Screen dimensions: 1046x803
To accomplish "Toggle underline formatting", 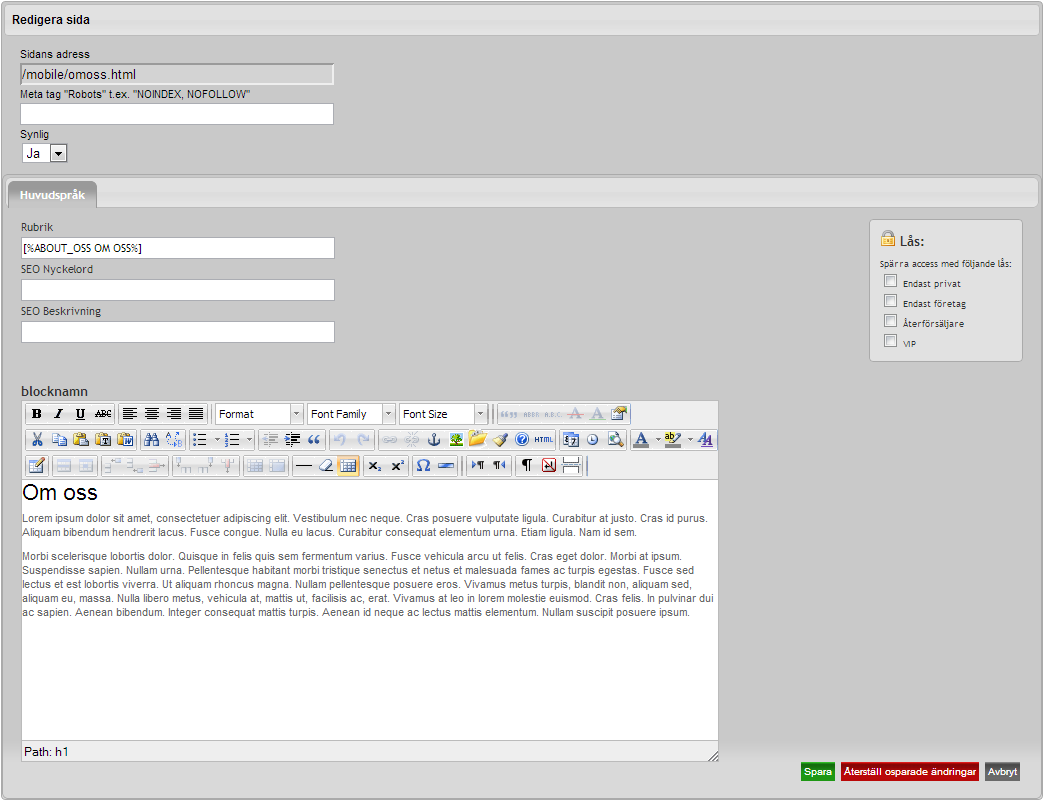I will click(81, 414).
